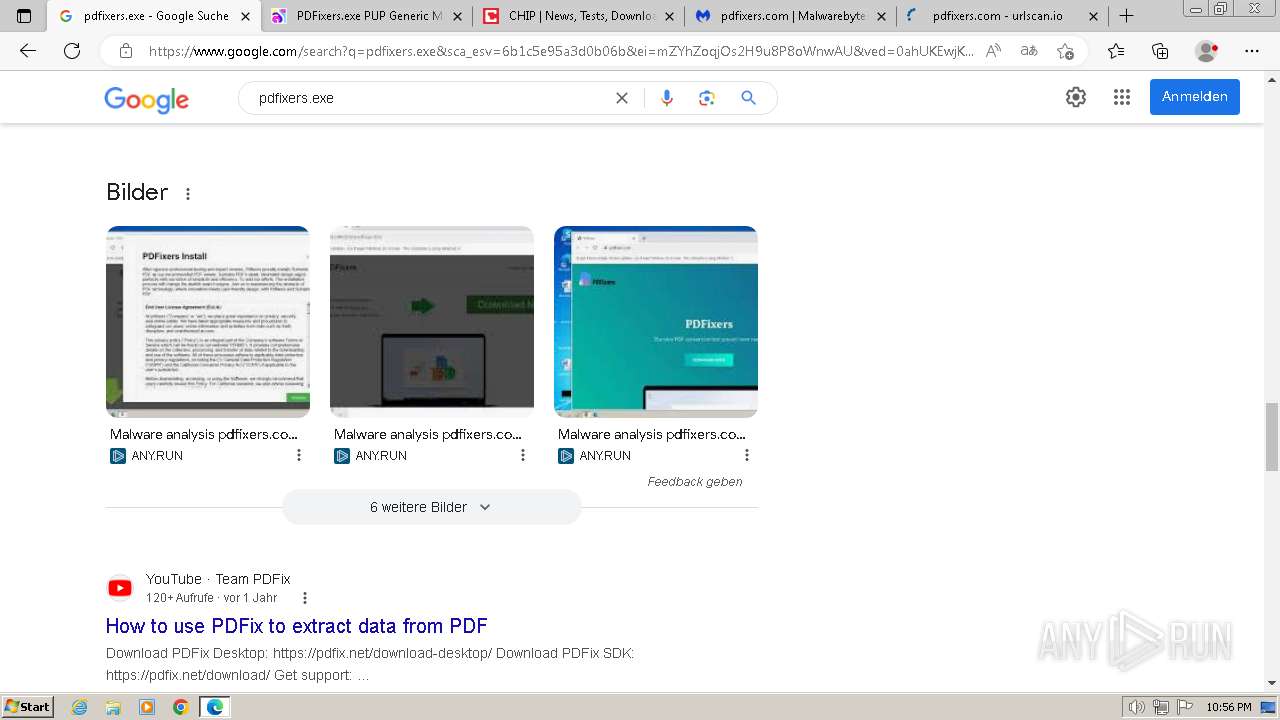Click ANY.RUN source under third image

pyautogui.click(x=605, y=455)
